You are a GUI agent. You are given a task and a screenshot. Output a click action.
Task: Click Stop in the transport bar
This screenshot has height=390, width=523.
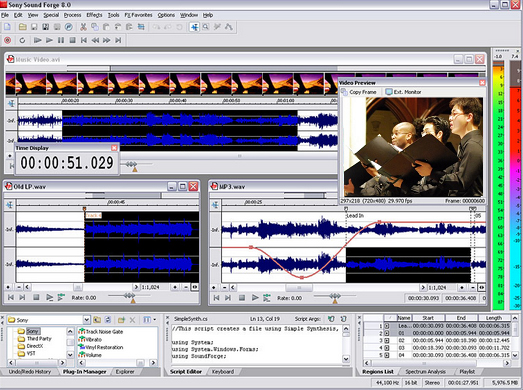coord(72,40)
